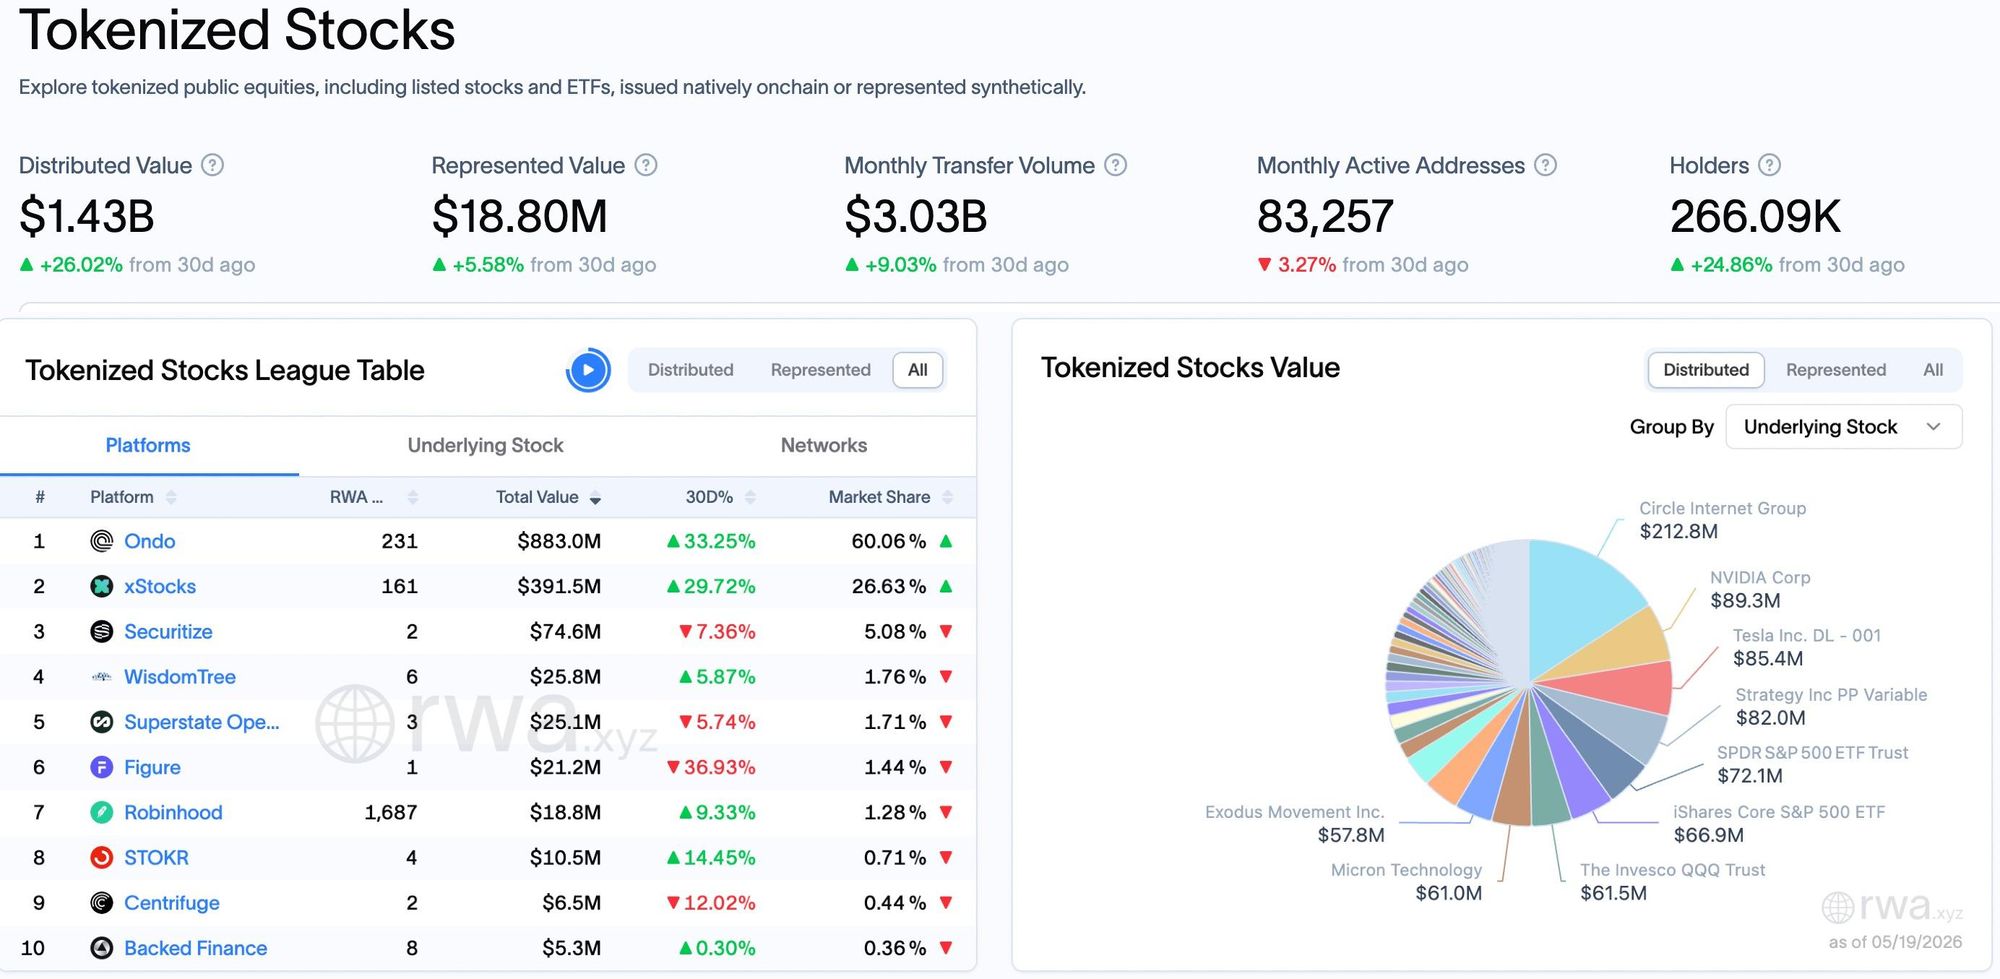Open the Ondo platform link

150,541
